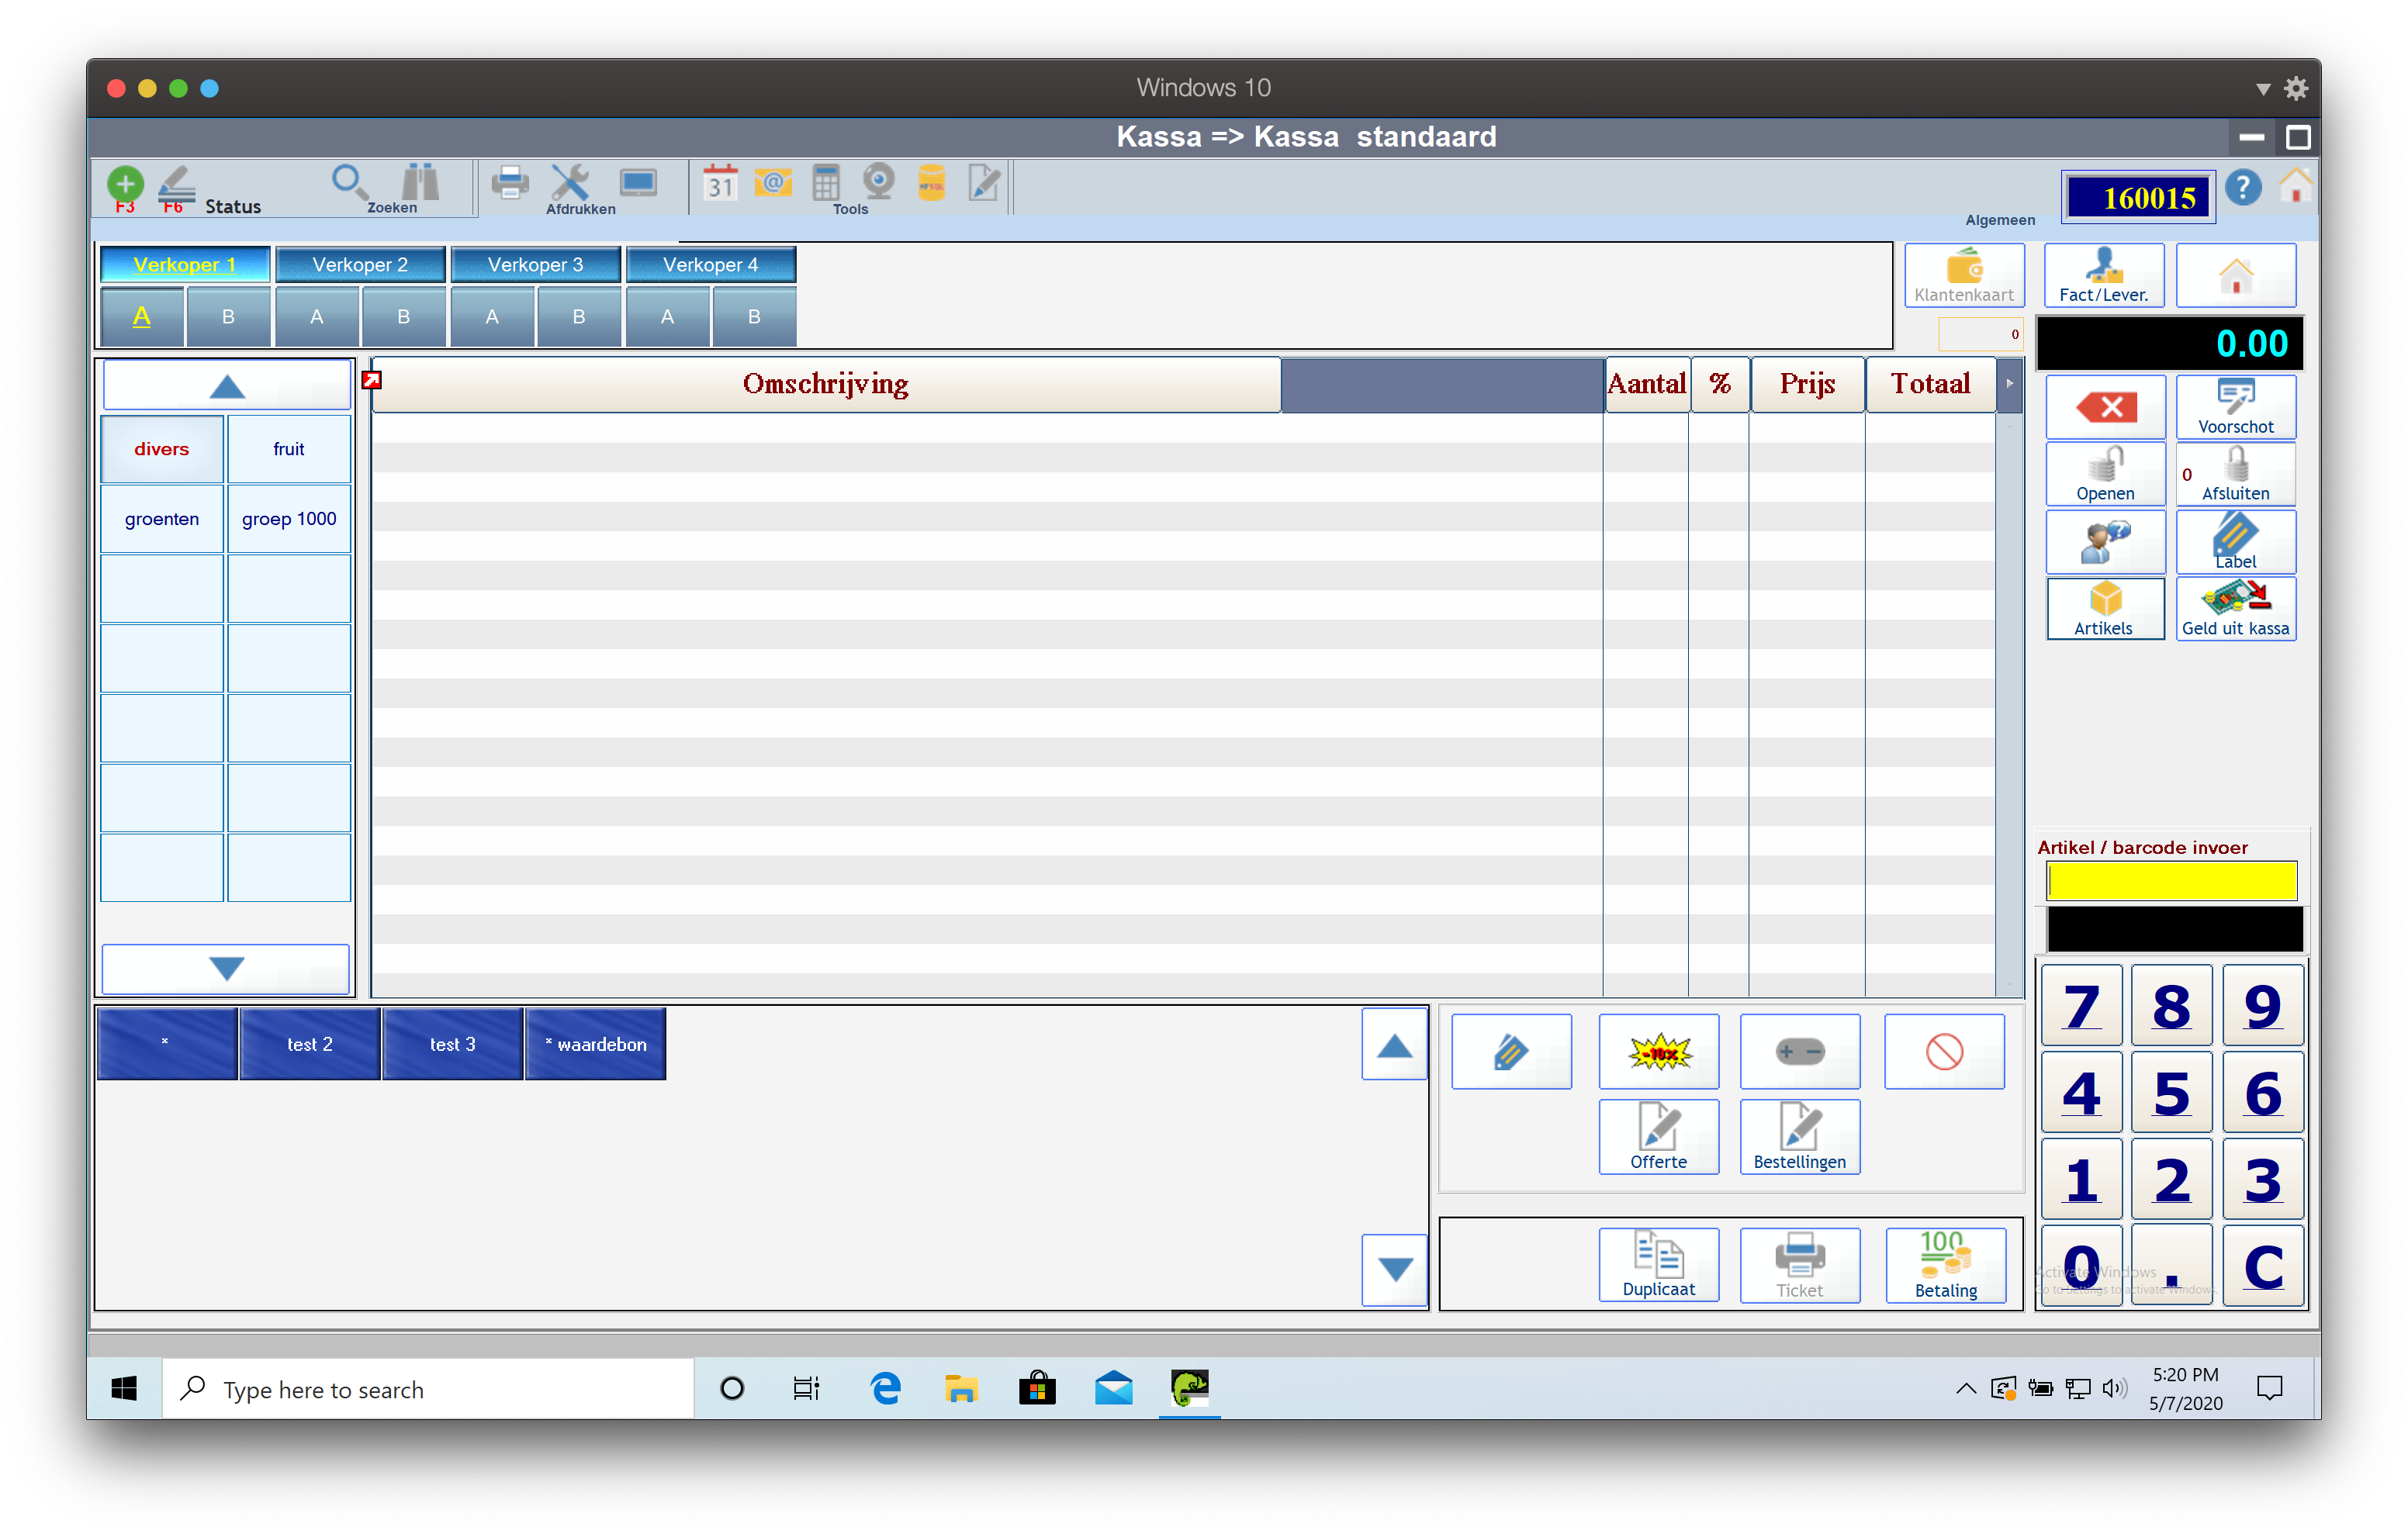Viewport: 2408px width, 1534px height.
Task: Click the yellow barcode invoer field
Action: point(2171,881)
